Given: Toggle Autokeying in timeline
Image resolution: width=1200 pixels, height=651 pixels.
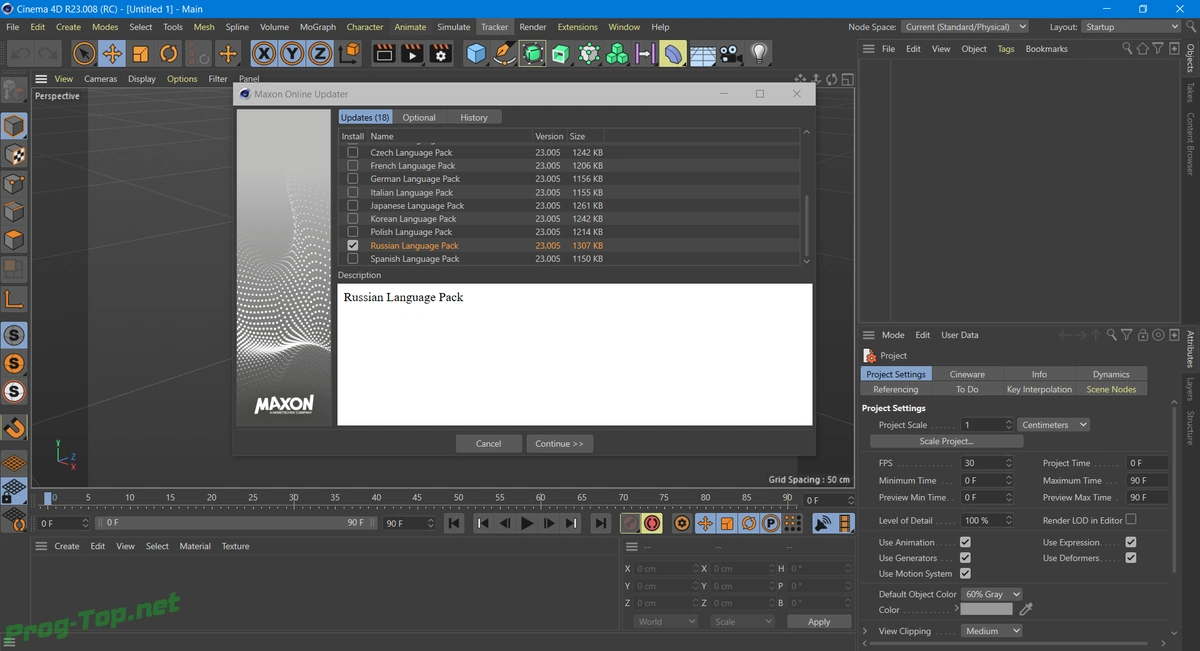Looking at the screenshot, I should click(x=652, y=523).
